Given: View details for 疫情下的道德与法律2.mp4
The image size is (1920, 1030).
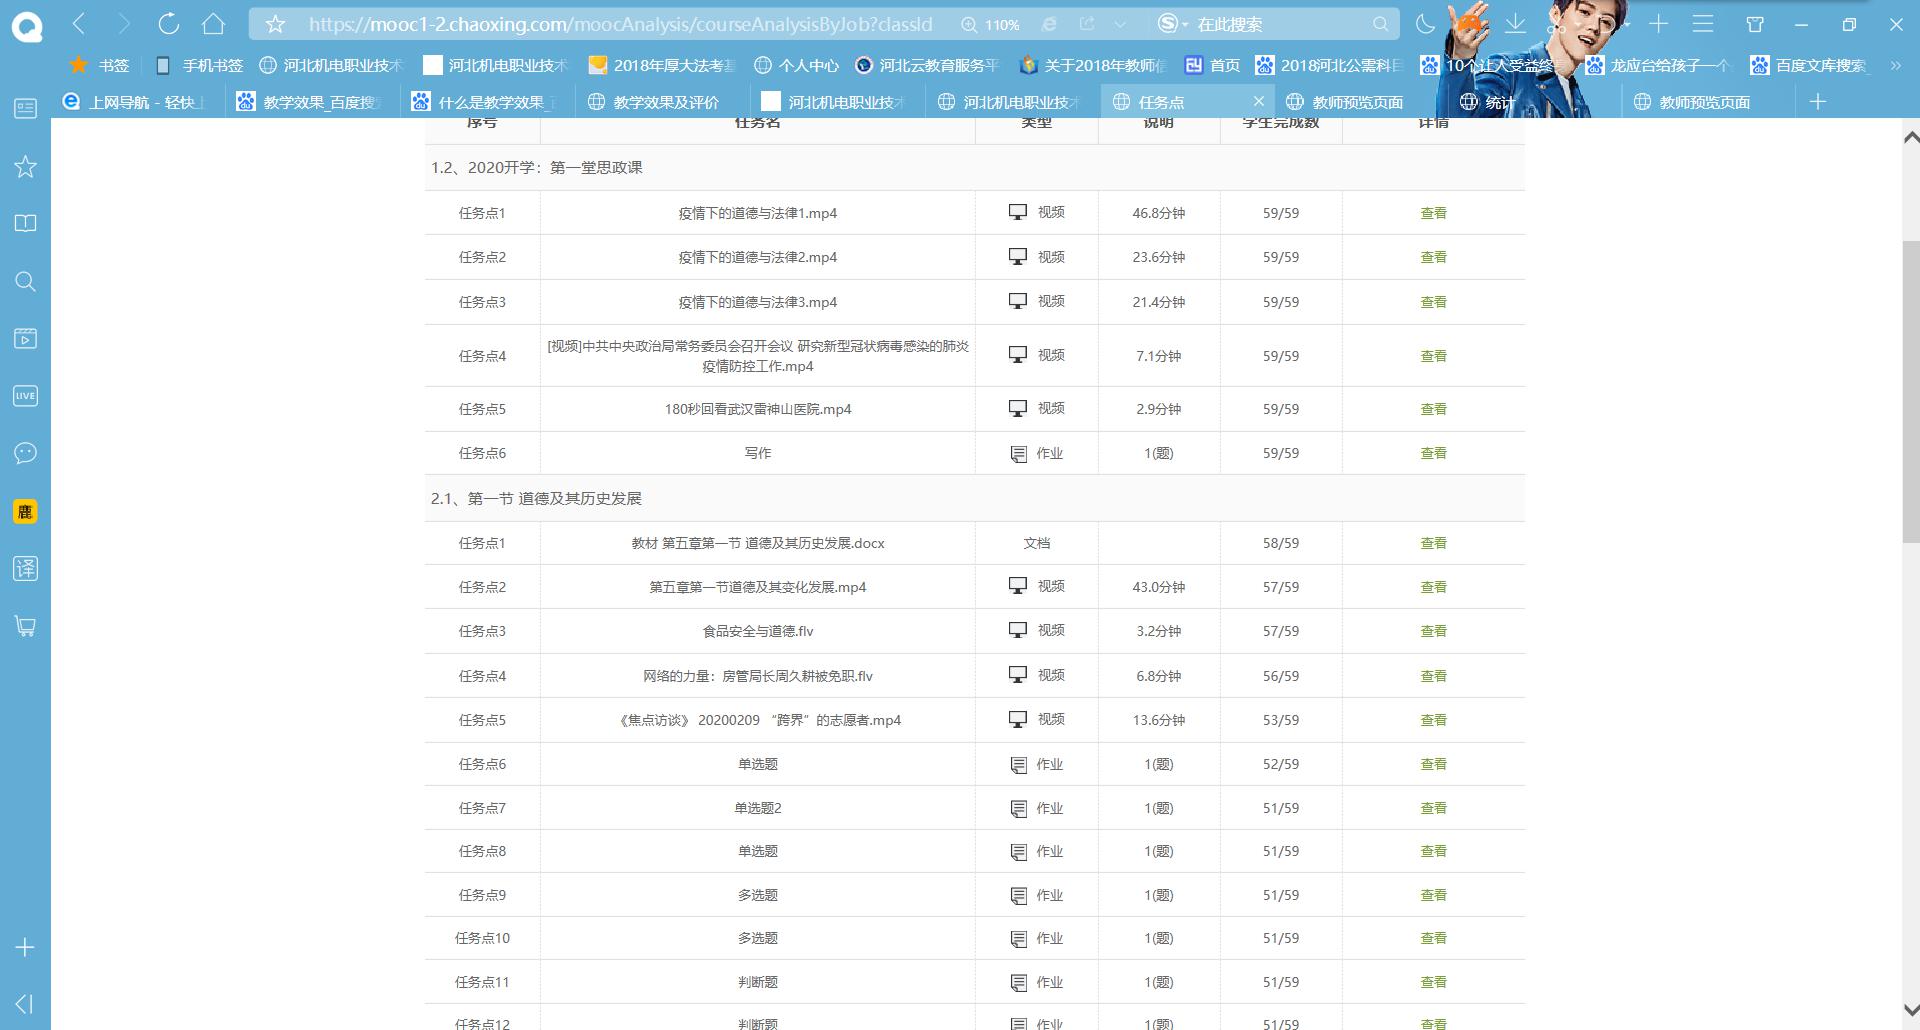Looking at the screenshot, I should pos(1433,257).
